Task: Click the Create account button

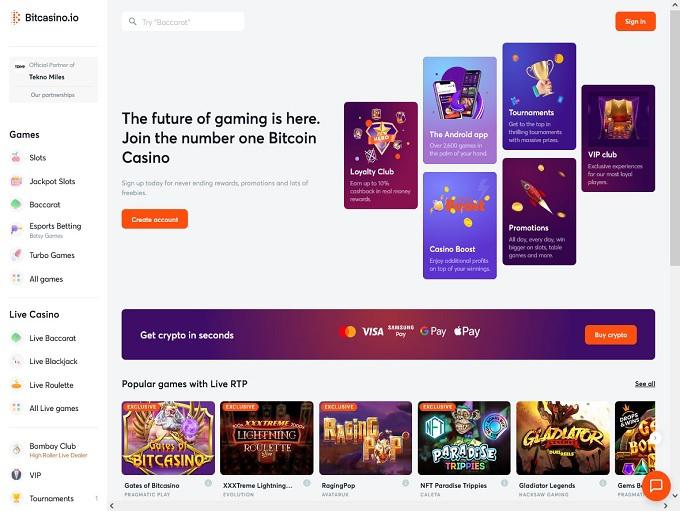Action: coord(155,219)
